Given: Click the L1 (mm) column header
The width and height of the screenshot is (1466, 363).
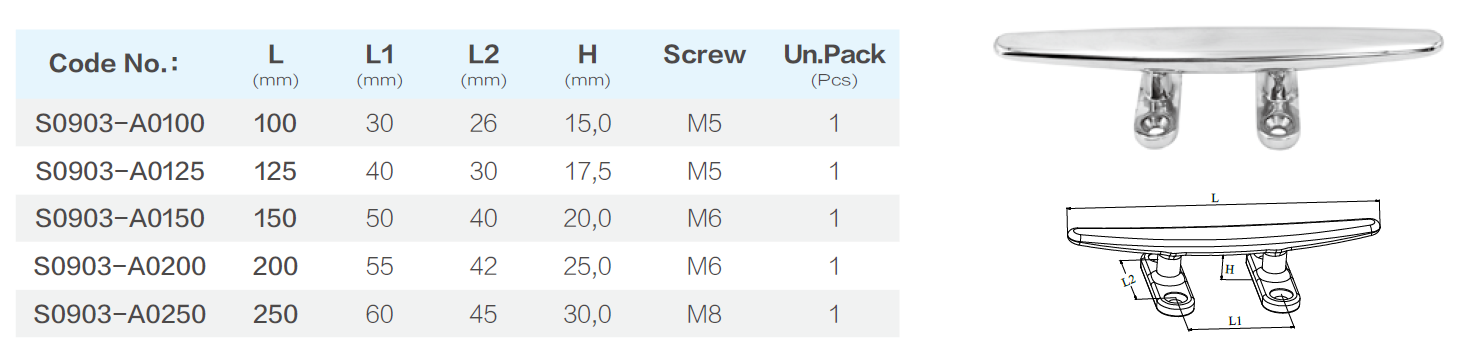Looking at the screenshot, I should coord(379,65).
